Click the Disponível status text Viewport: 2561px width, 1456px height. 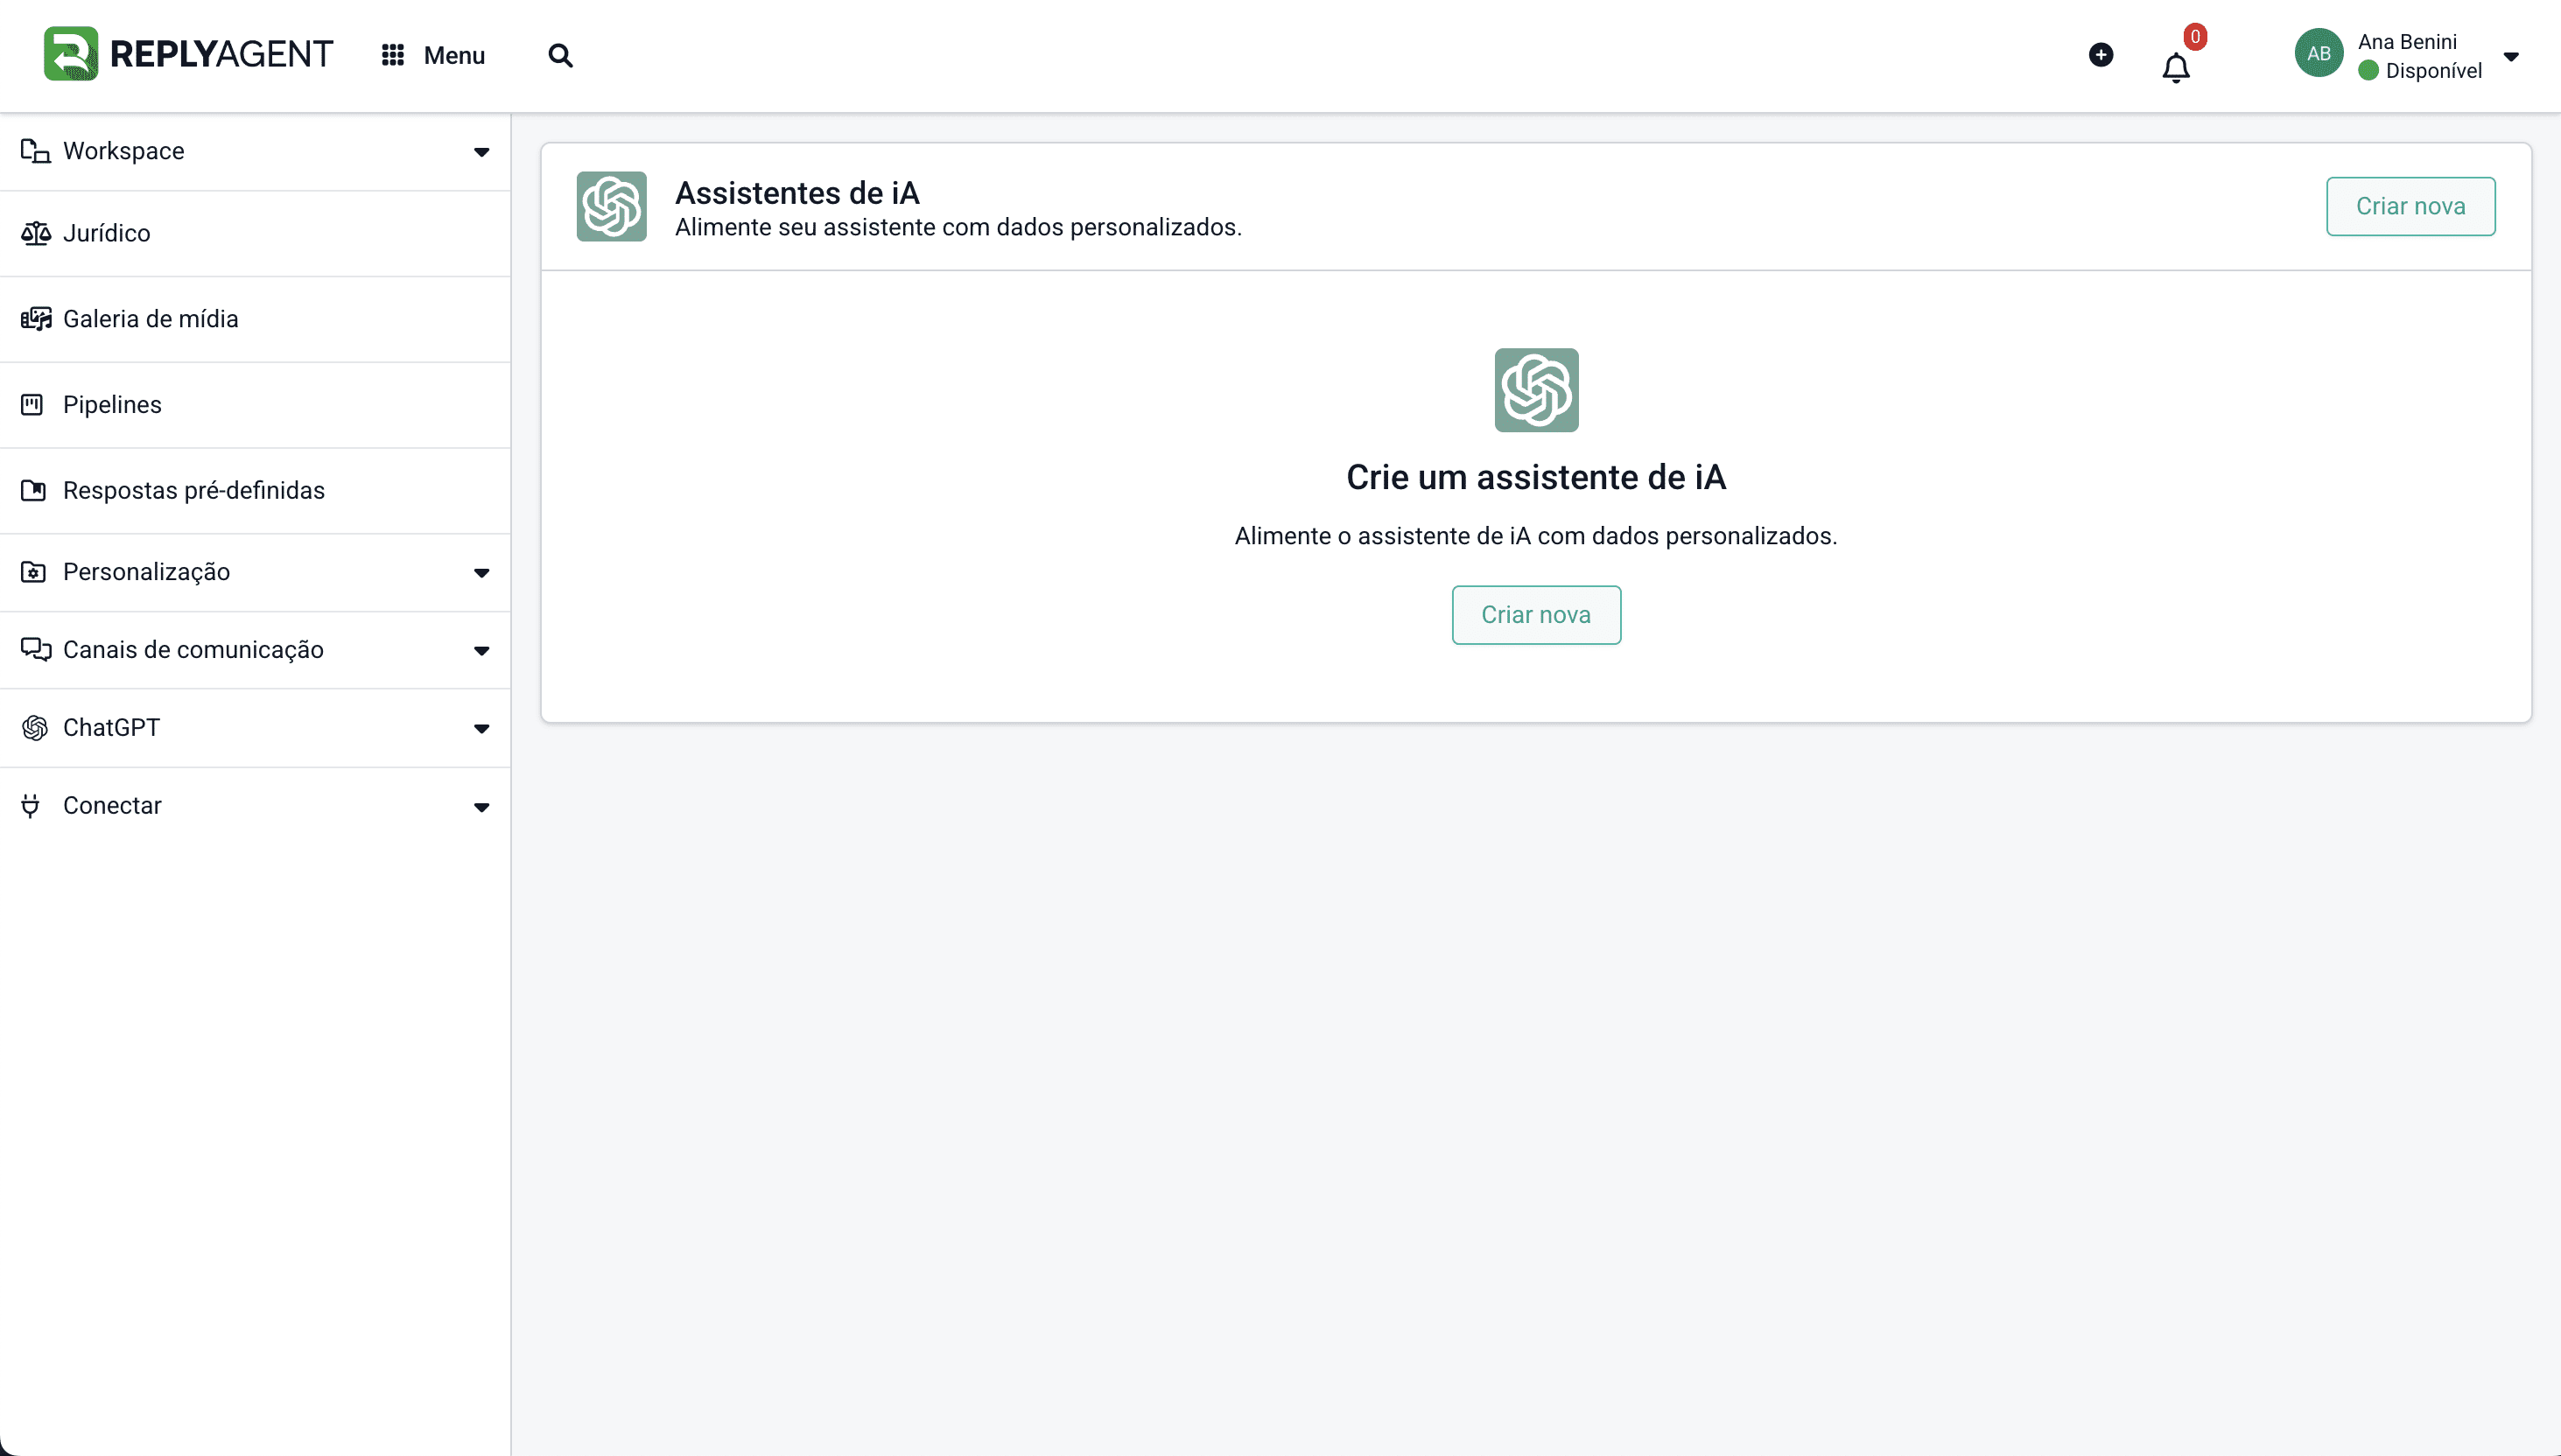[2433, 71]
